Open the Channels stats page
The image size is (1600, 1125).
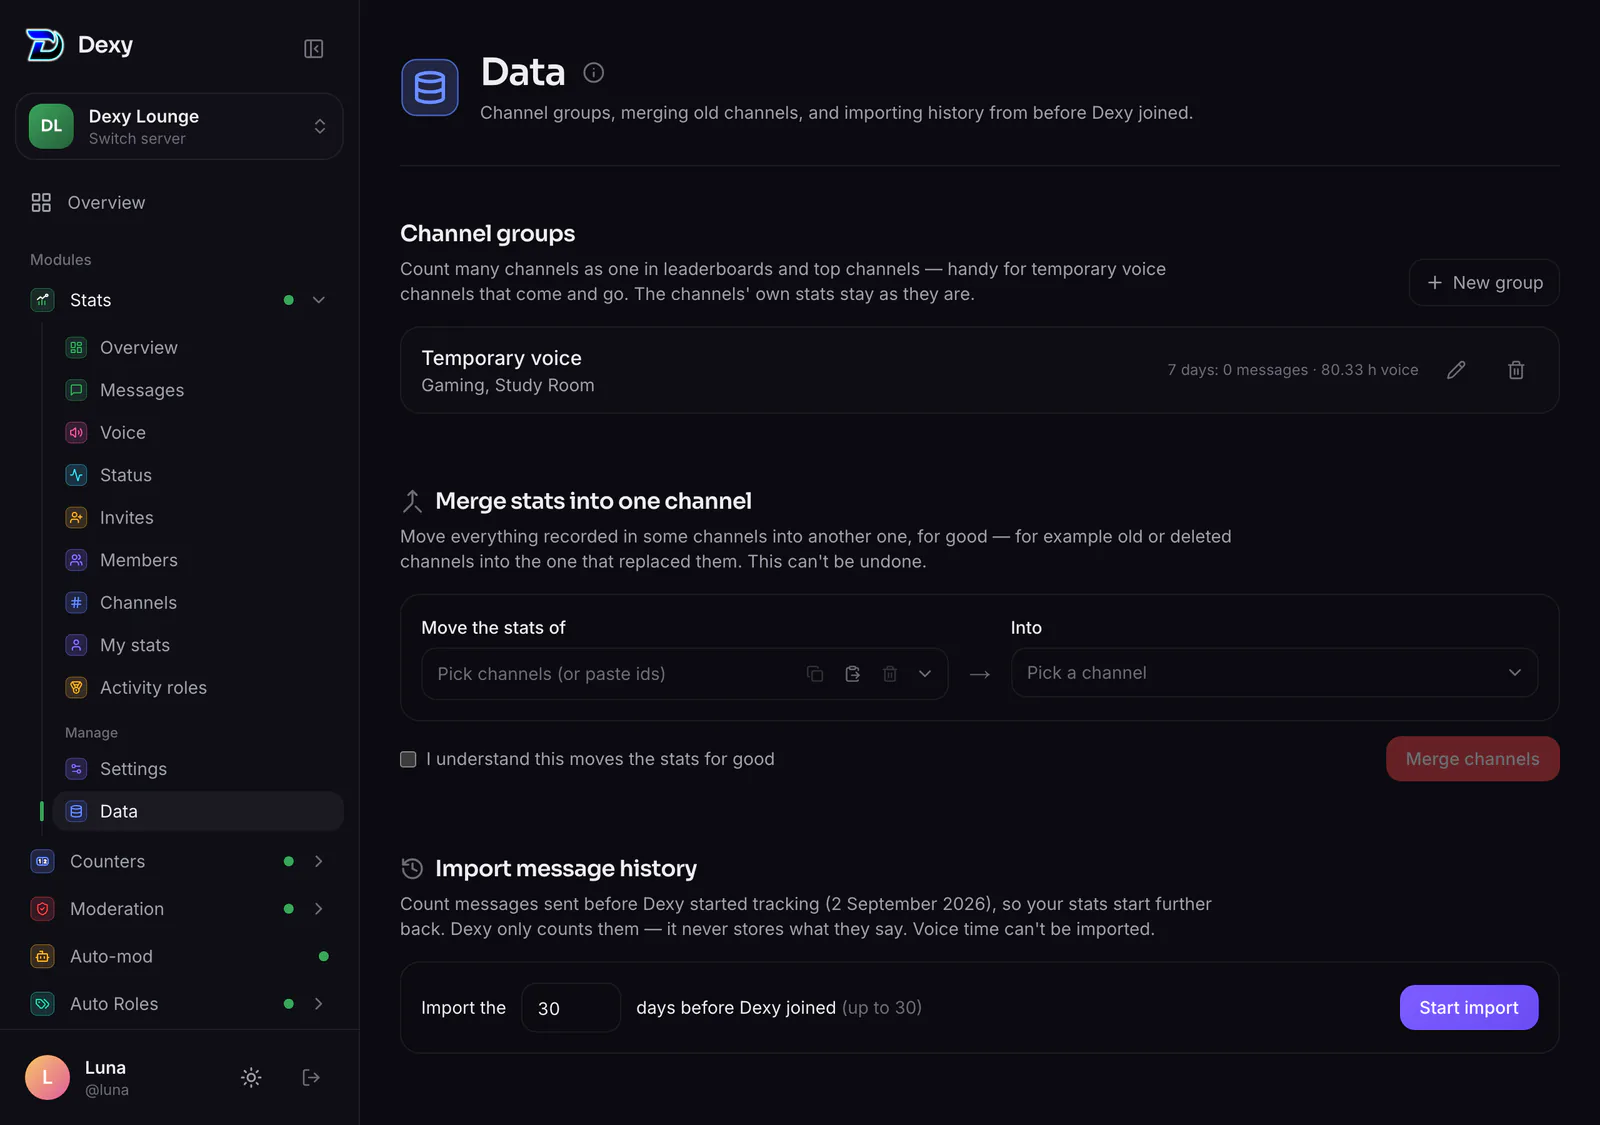click(x=198, y=603)
